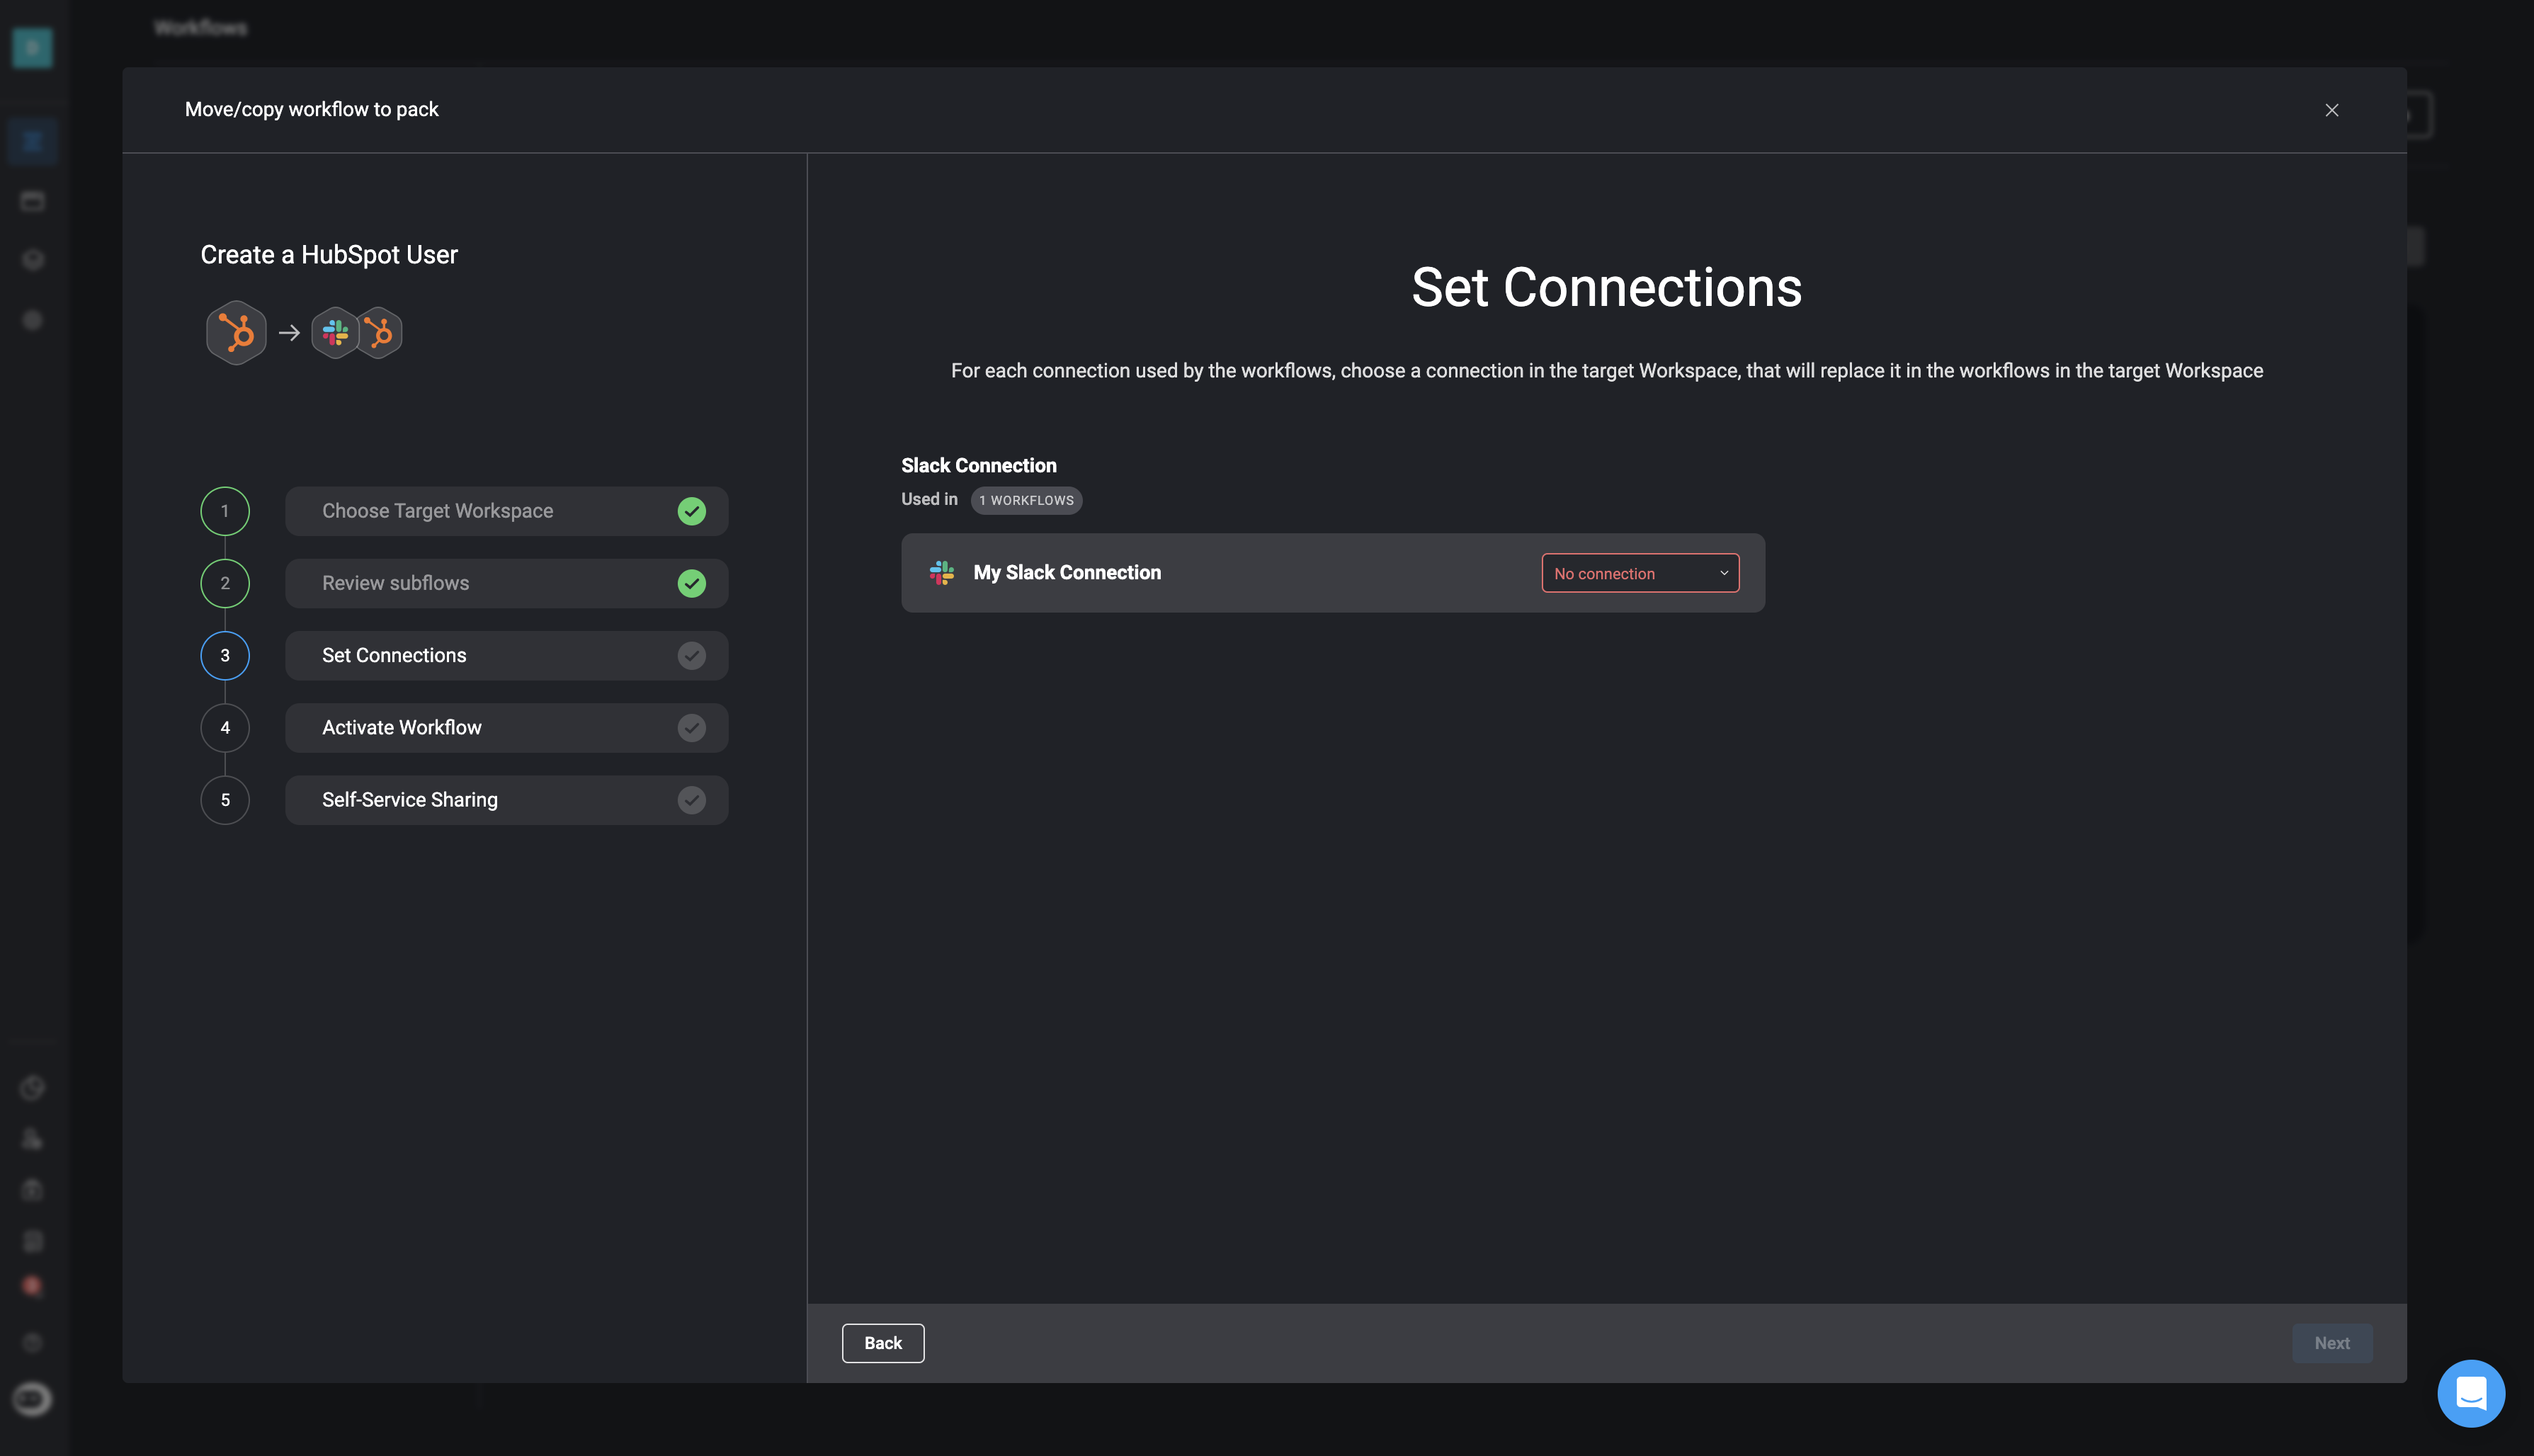
Task: Click the Slack hexagon icon in workflow
Action: pos(335,332)
